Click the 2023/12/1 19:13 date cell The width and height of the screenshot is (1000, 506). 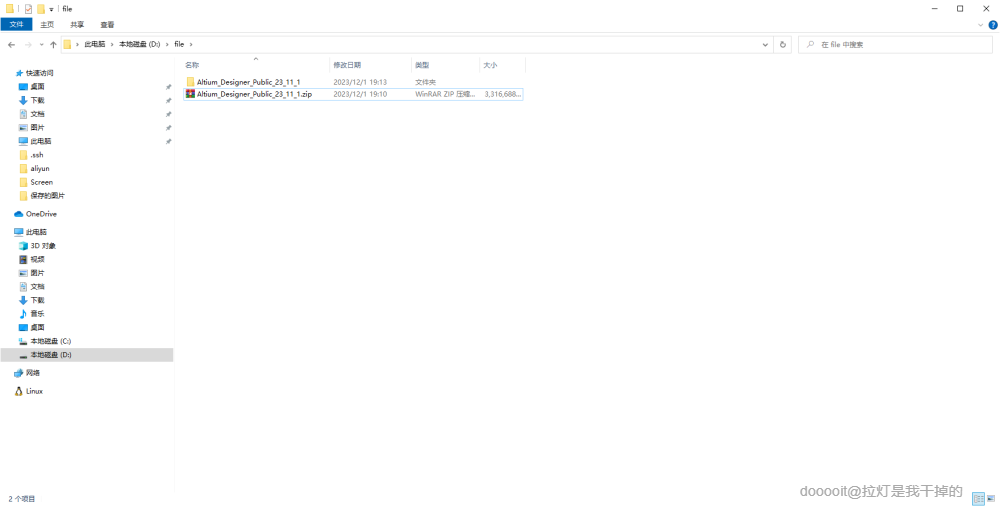(360, 82)
